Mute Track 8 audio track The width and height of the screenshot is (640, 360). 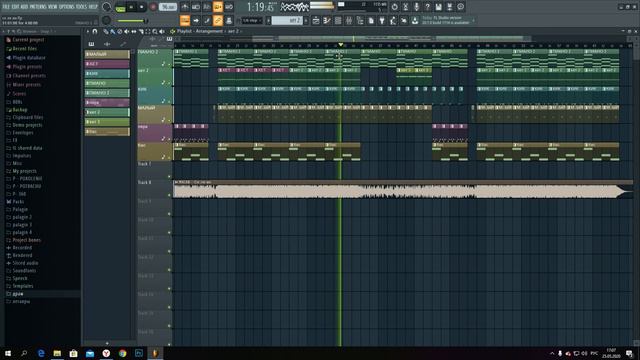[169, 195]
